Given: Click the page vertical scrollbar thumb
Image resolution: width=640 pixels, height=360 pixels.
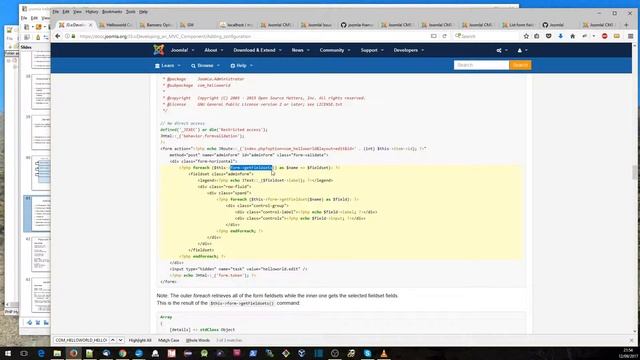Looking at the screenshot, I should 635,172.
